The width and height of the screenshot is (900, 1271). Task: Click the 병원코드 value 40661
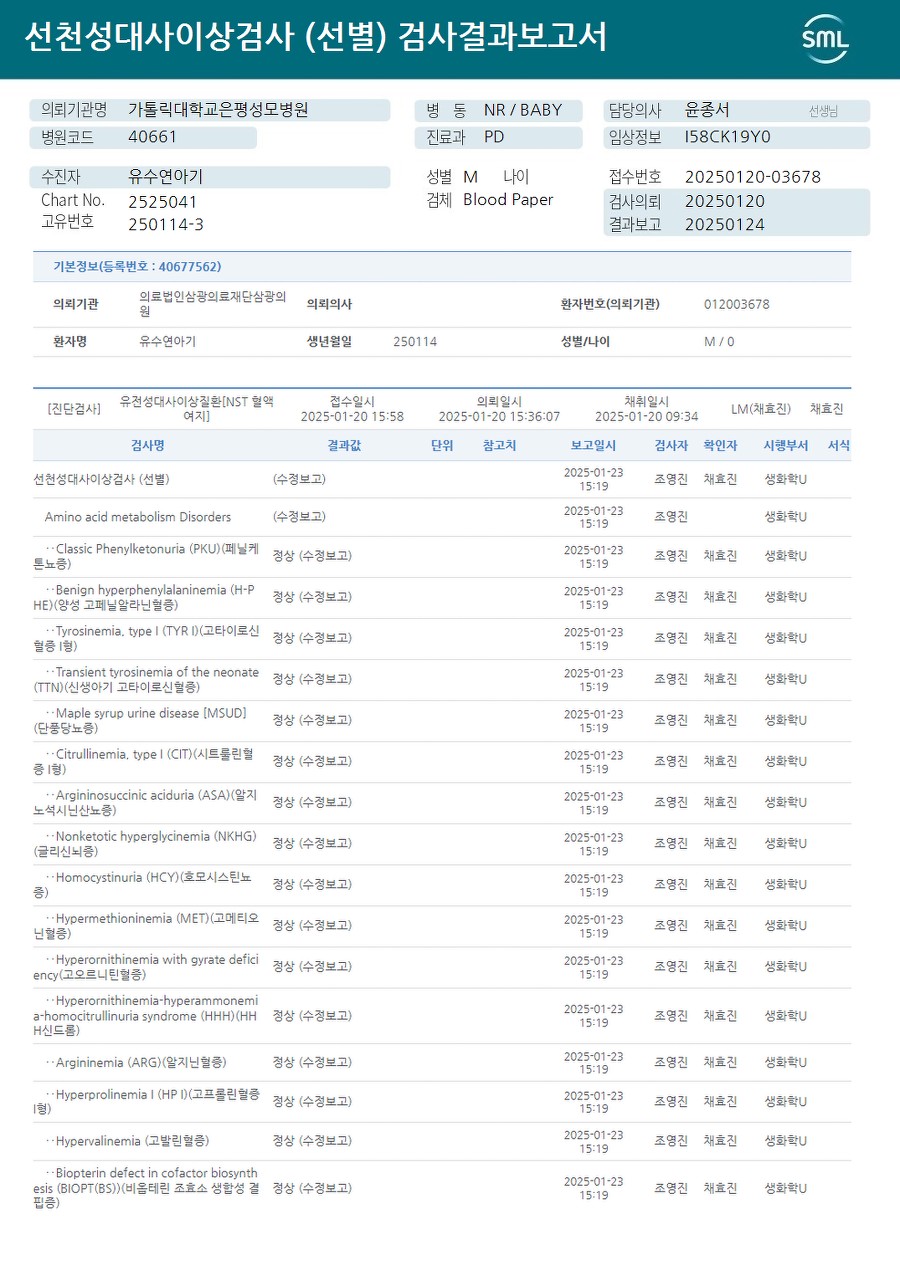coord(152,138)
